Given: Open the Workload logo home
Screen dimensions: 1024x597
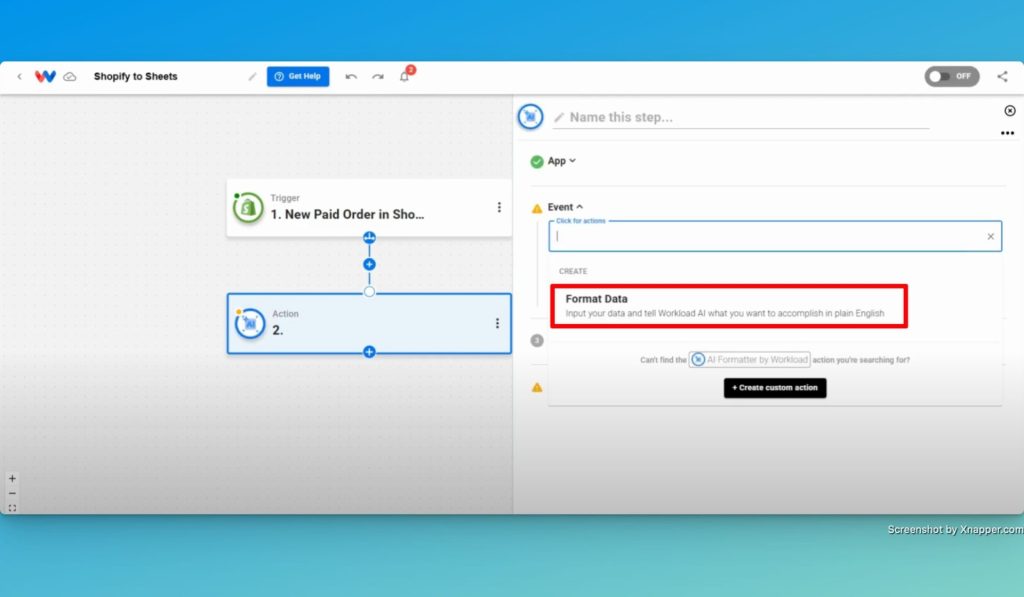Looking at the screenshot, I should (45, 76).
